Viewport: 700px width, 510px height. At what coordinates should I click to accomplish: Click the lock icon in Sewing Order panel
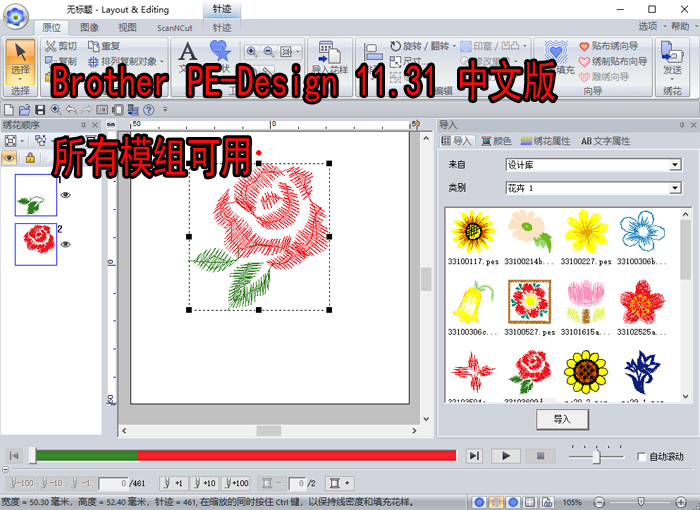click(30, 157)
